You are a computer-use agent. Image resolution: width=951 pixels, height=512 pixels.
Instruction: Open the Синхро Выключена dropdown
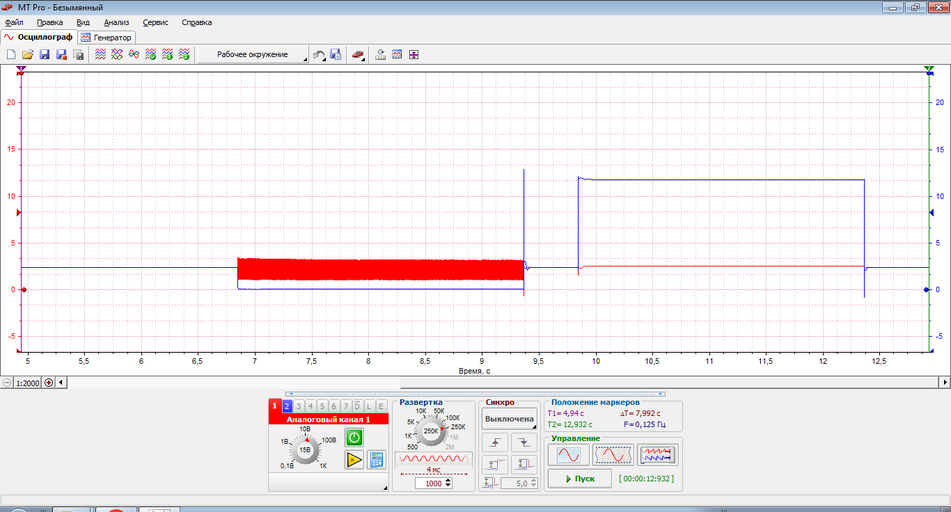tap(509, 419)
